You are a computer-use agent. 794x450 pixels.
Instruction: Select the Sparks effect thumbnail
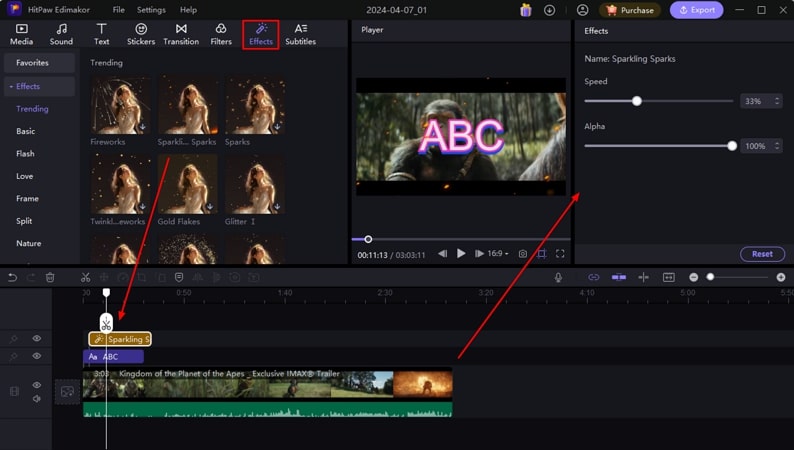[255, 105]
